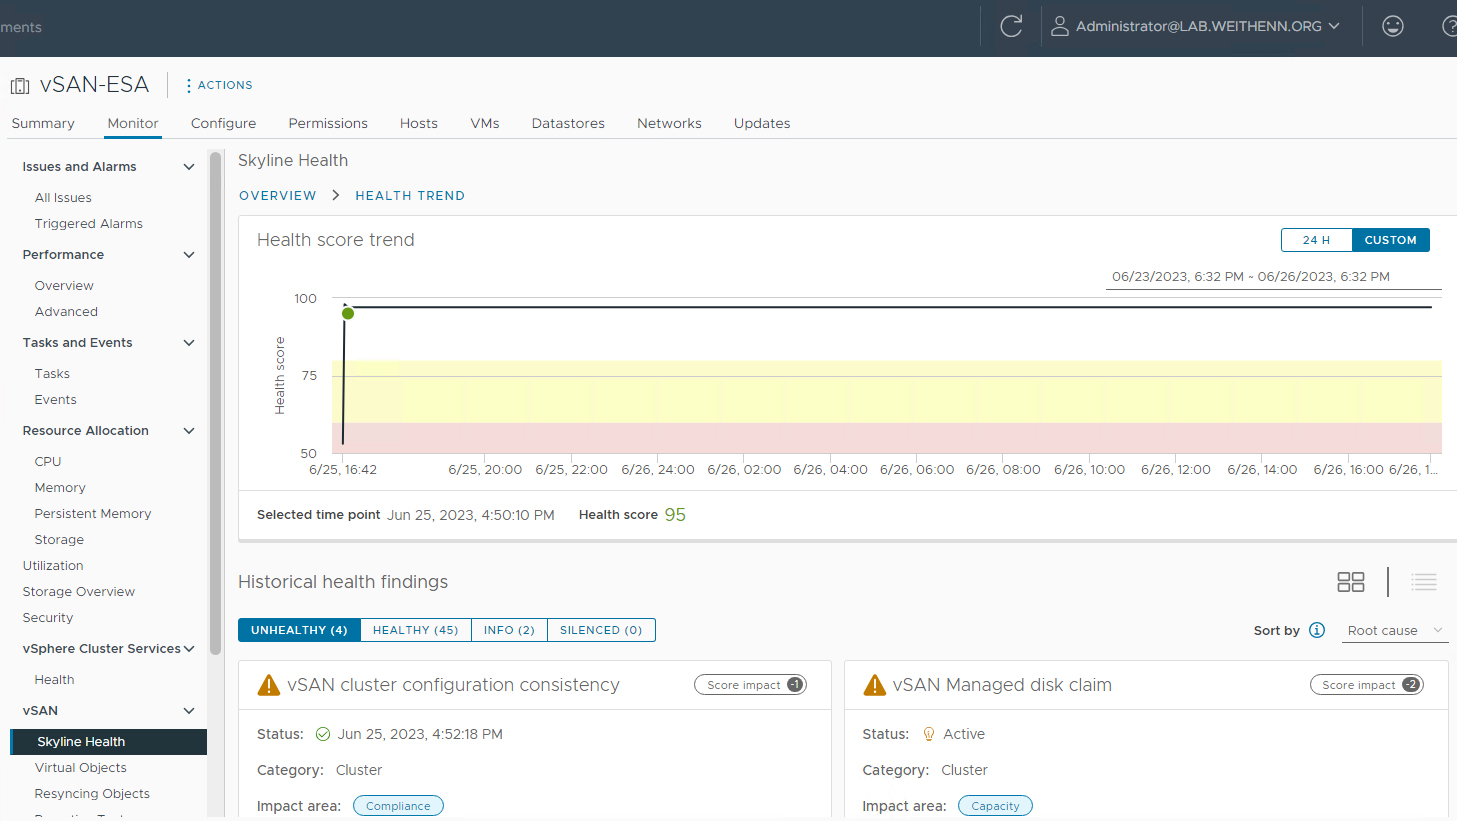1457x821 pixels.
Task: Click the vSAN-ESA cluster icon
Action: tap(20, 86)
